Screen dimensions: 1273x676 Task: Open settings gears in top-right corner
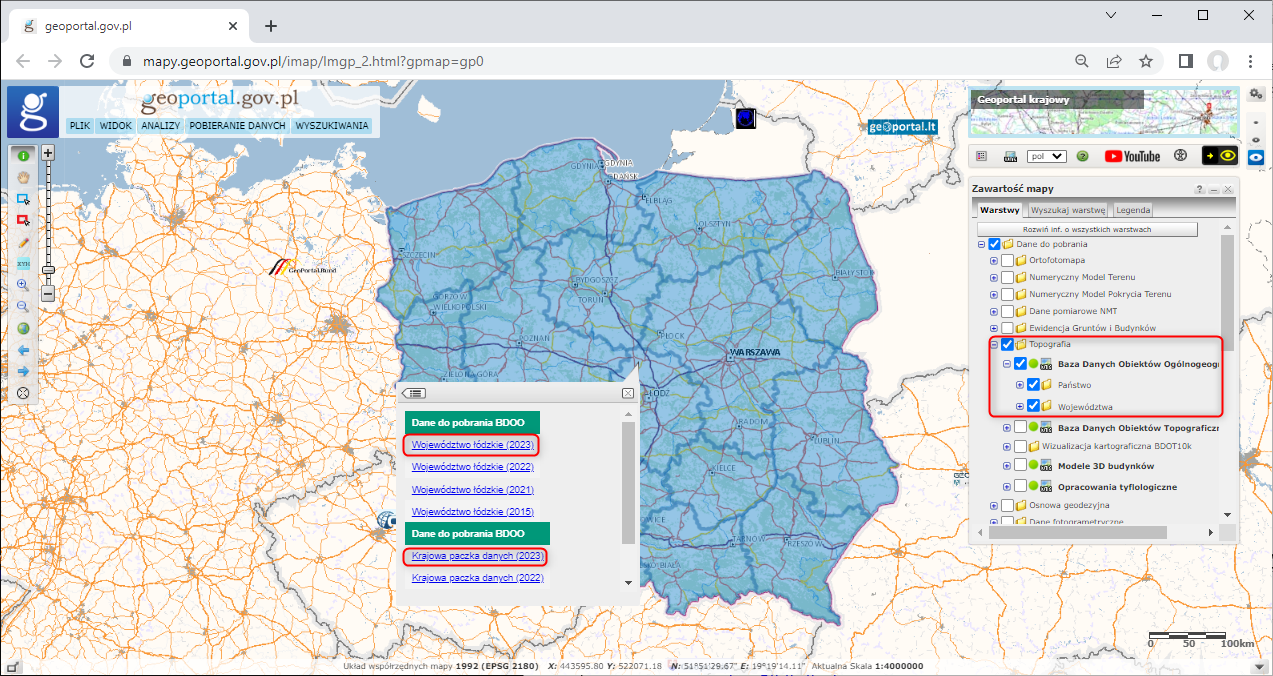click(x=1256, y=94)
